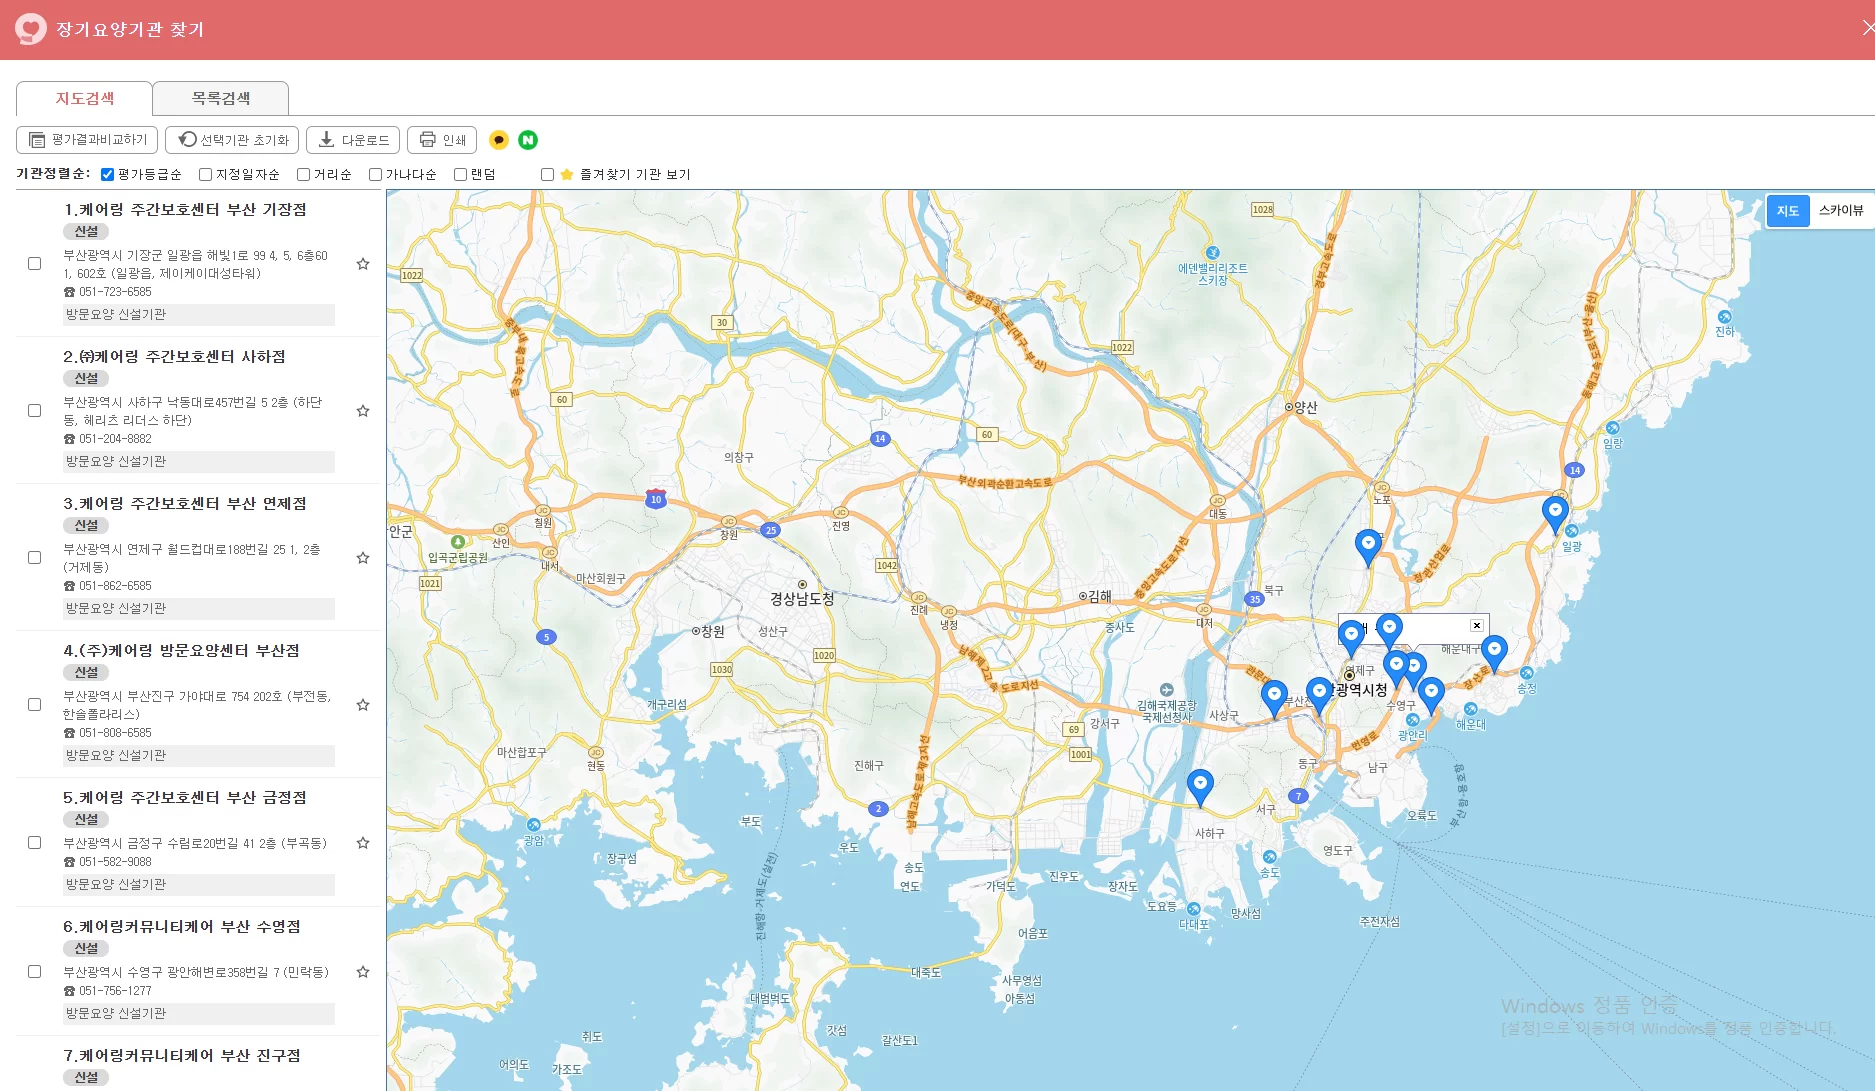Click the map marker above 사하구
This screenshot has width=1875, height=1091.
tap(1200, 786)
